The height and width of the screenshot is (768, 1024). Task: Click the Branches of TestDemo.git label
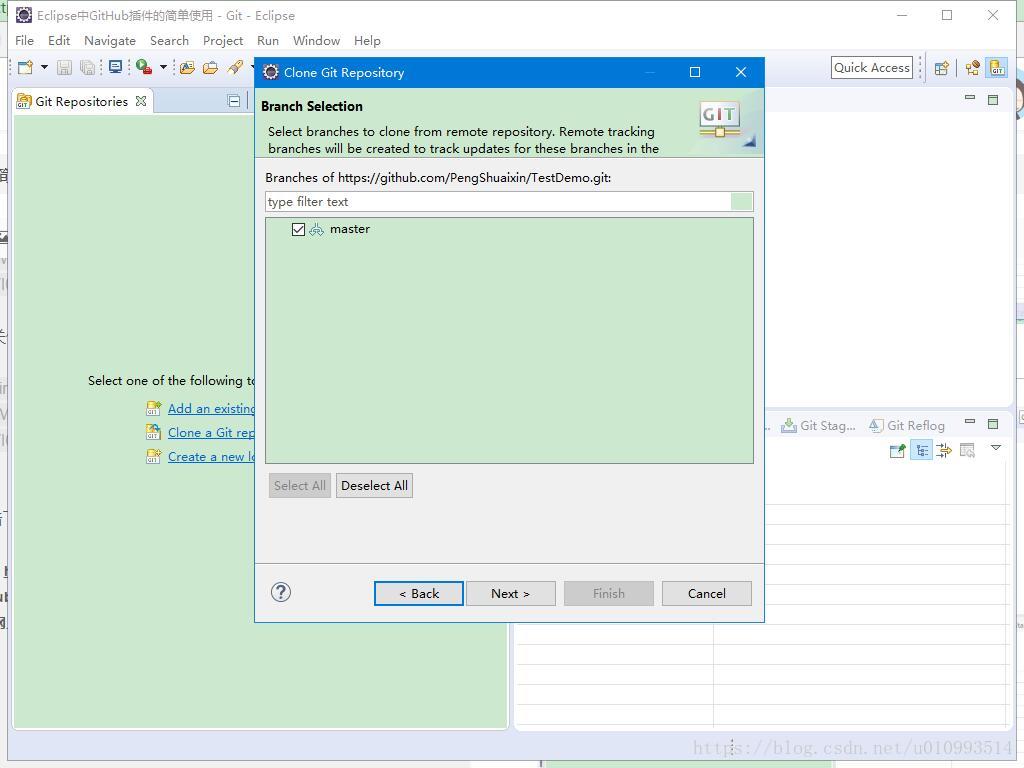click(x=438, y=178)
